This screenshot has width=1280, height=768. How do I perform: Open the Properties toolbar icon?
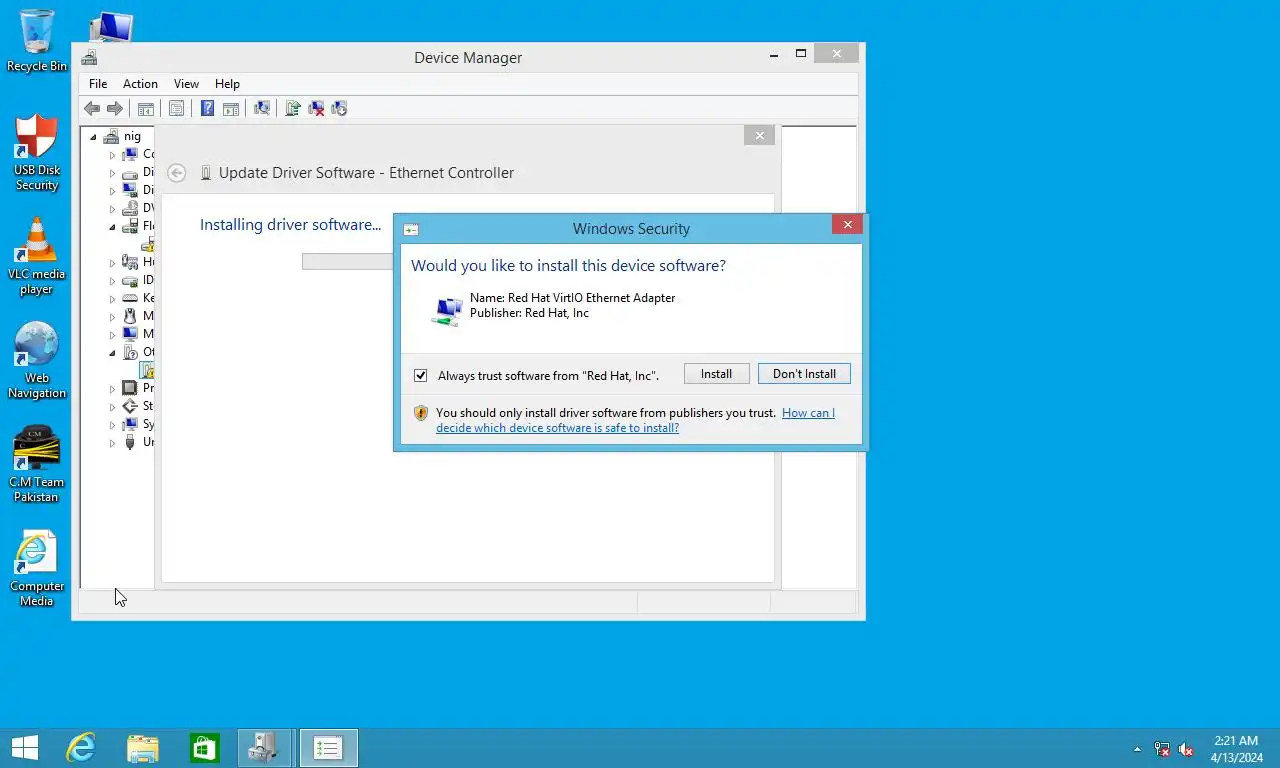[x=177, y=108]
